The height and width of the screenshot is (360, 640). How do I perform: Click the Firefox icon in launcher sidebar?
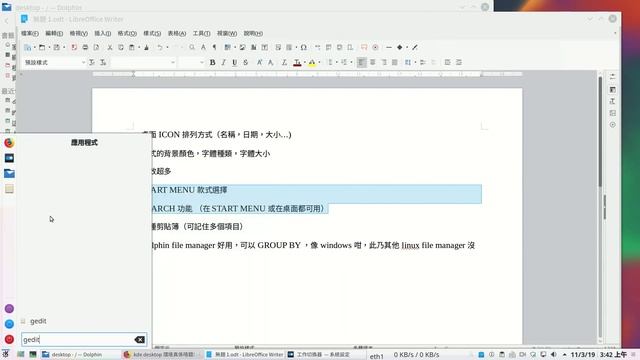click(x=9, y=143)
